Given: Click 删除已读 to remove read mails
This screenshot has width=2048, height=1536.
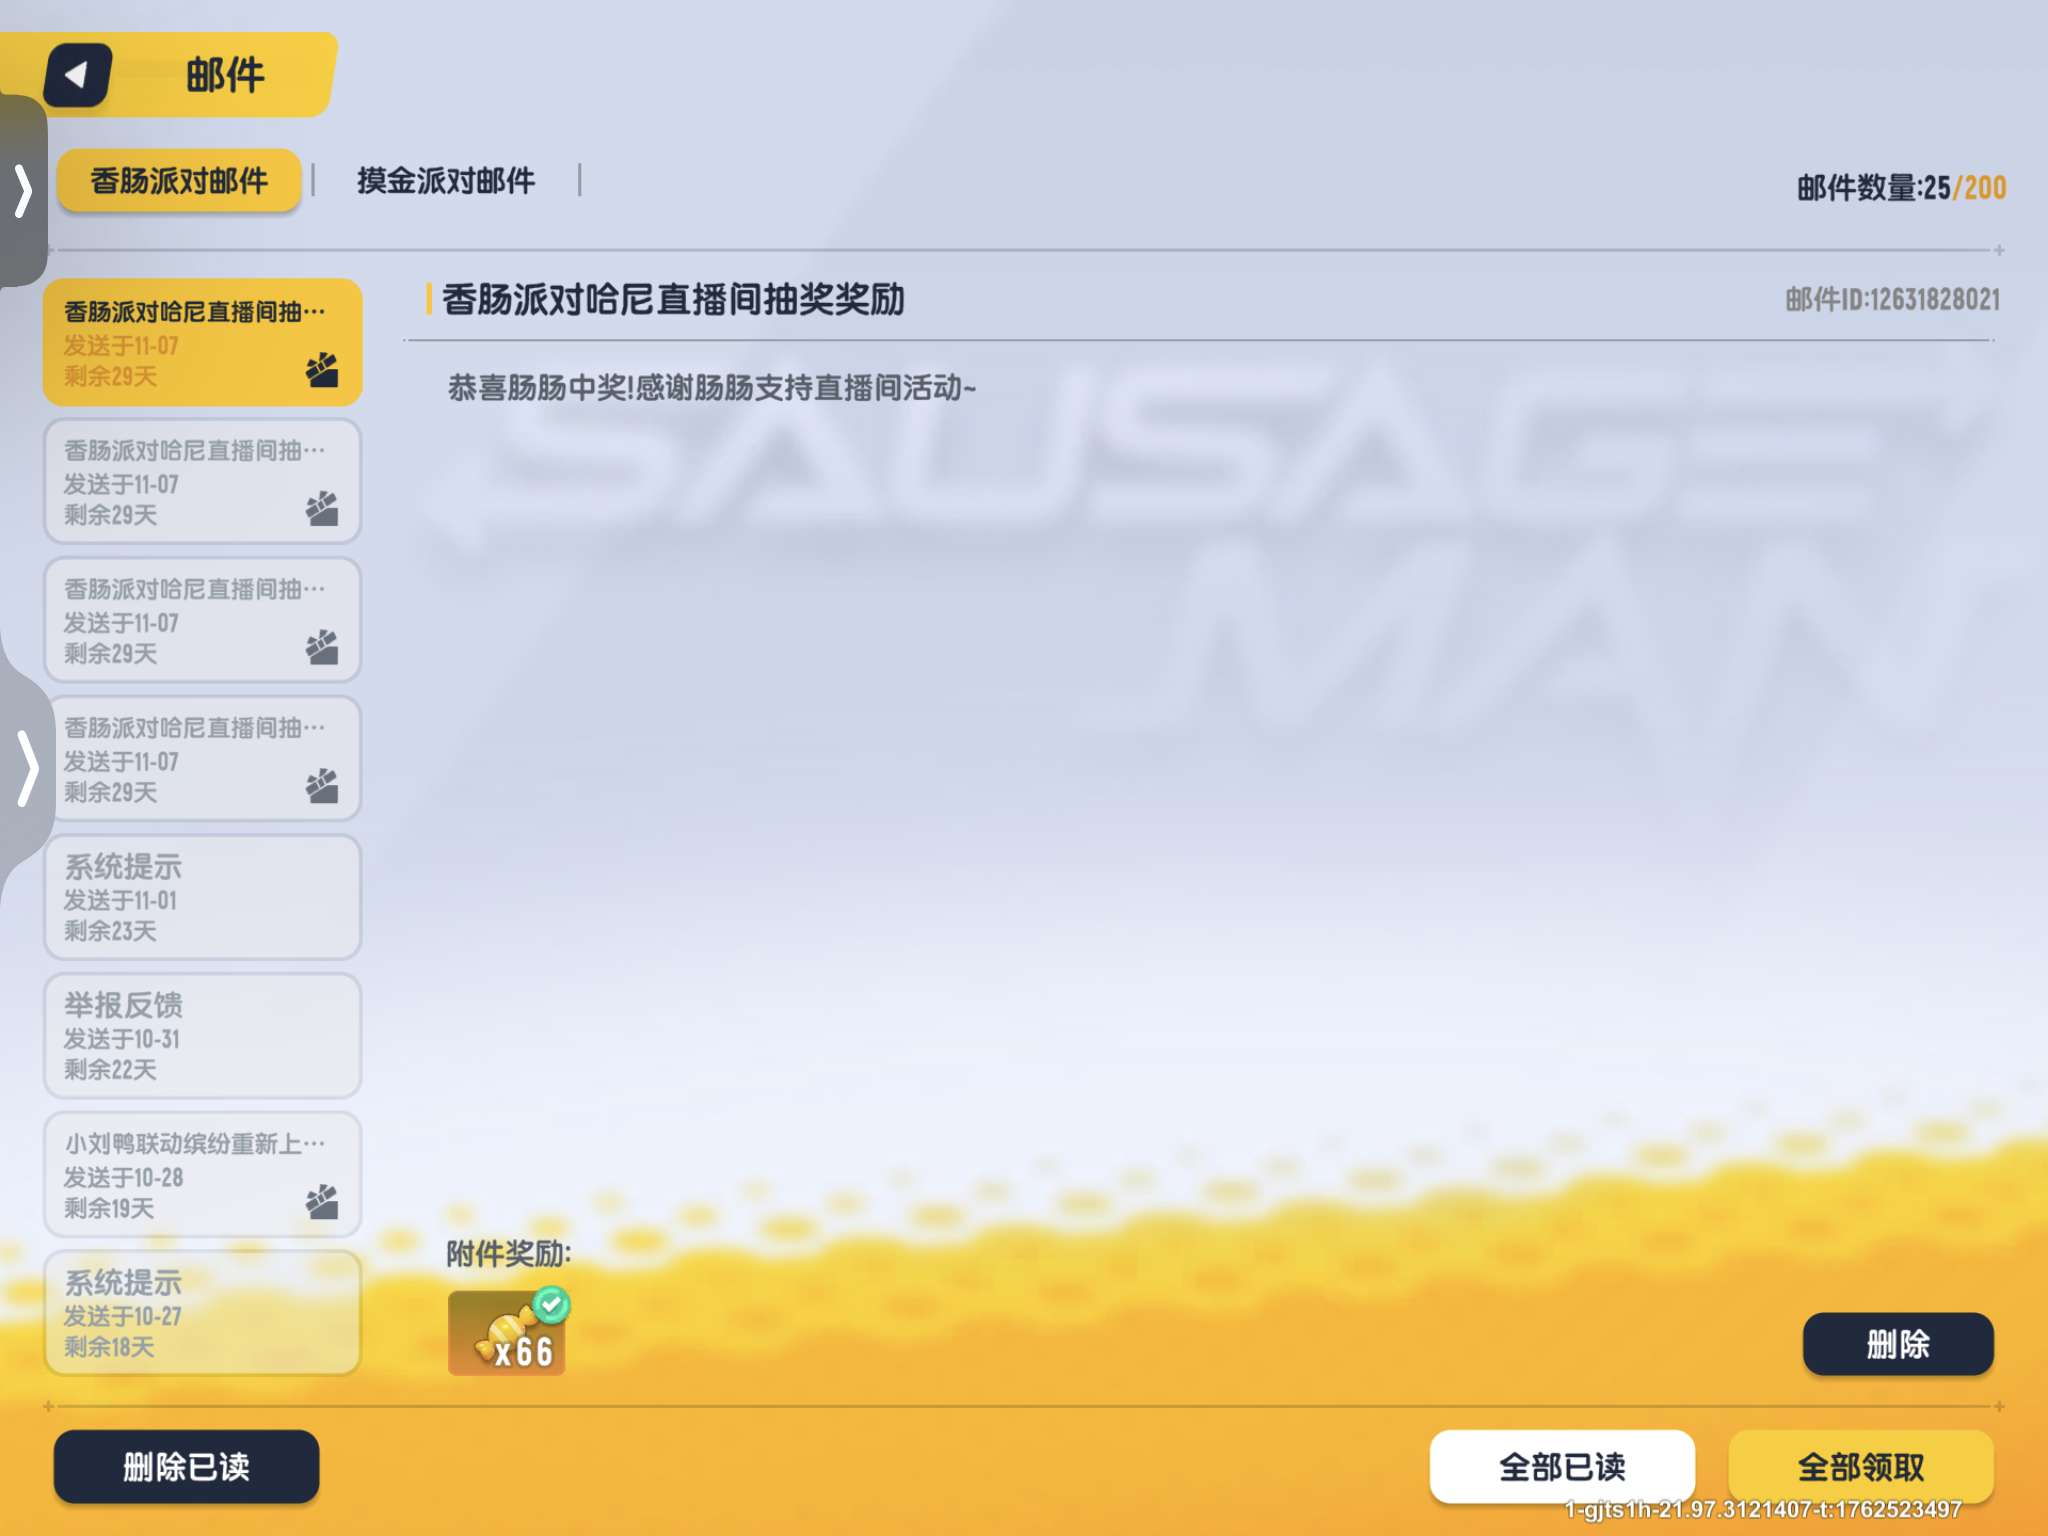Looking at the screenshot, I should tap(185, 1466).
